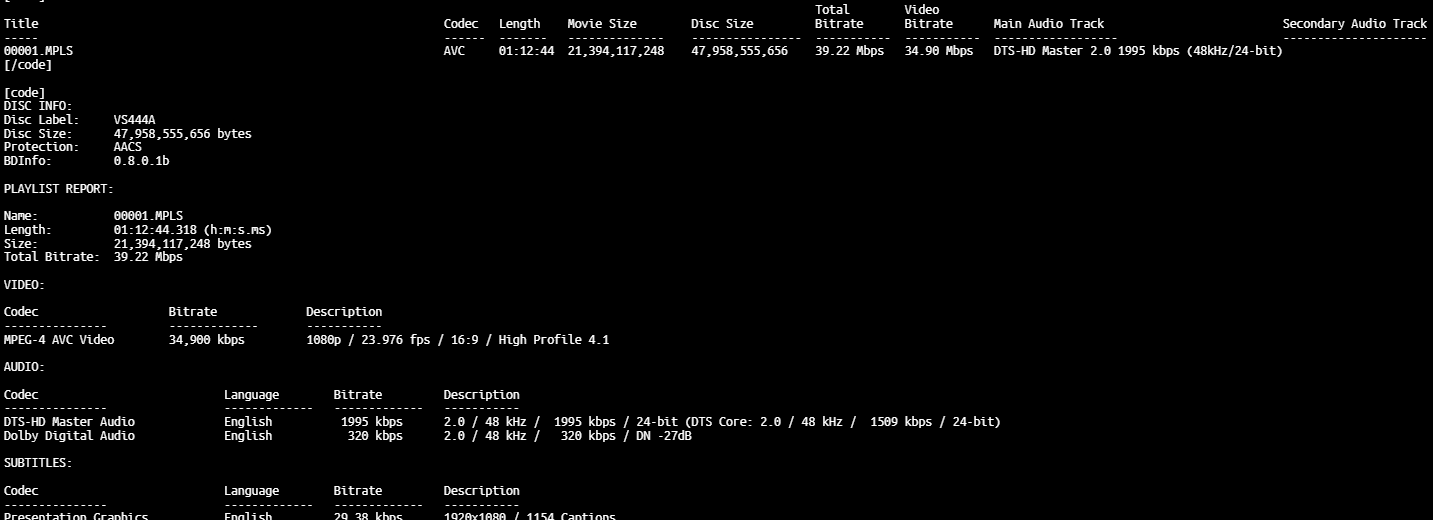Viewport: 1433px width, 520px height.
Task: Click the VIDEO: section heading
Action: pyautogui.click(x=24, y=285)
